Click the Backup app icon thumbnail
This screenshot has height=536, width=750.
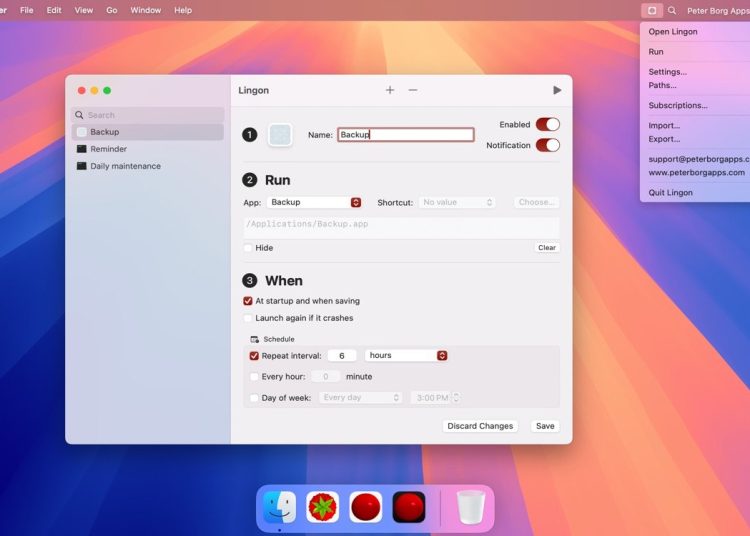click(280, 135)
